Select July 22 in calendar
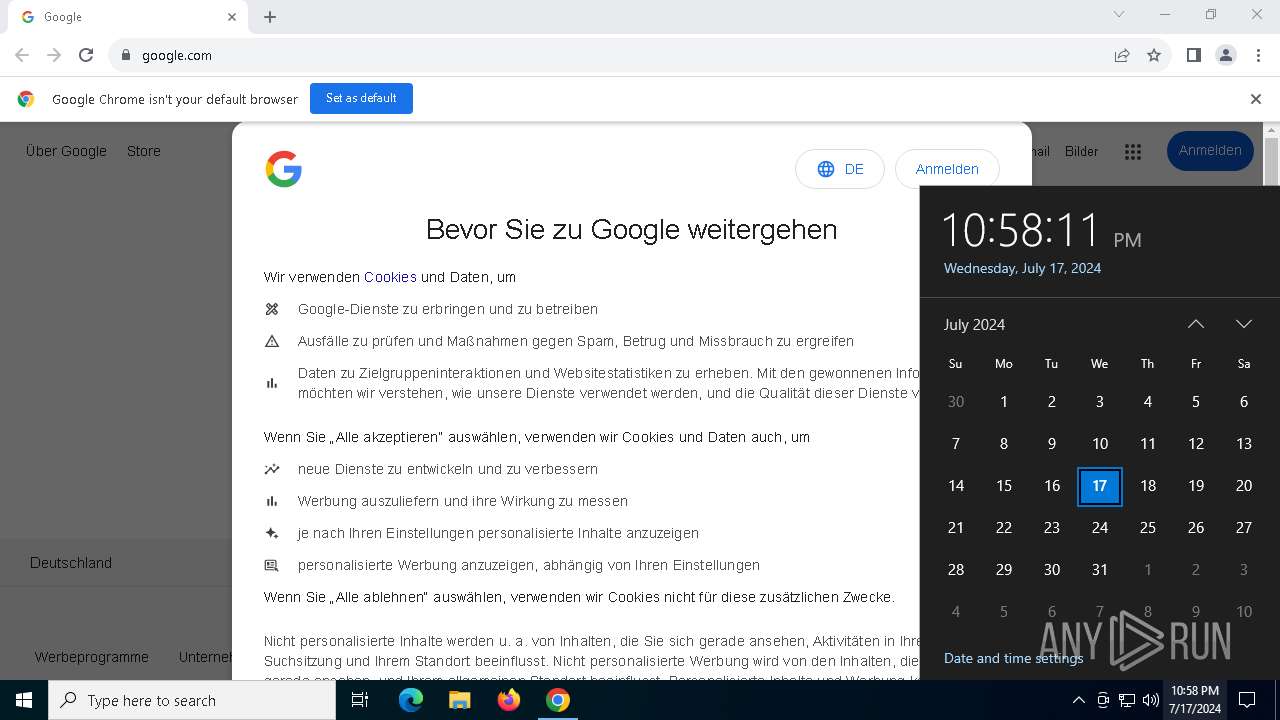 click(x=1003, y=528)
